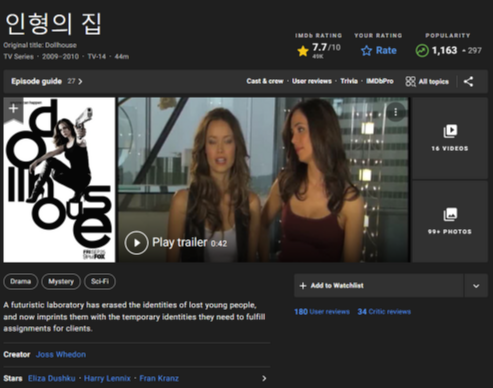This screenshot has width=493, height=388.
Task: Open the Episode guide chevron
Action: tap(80, 81)
